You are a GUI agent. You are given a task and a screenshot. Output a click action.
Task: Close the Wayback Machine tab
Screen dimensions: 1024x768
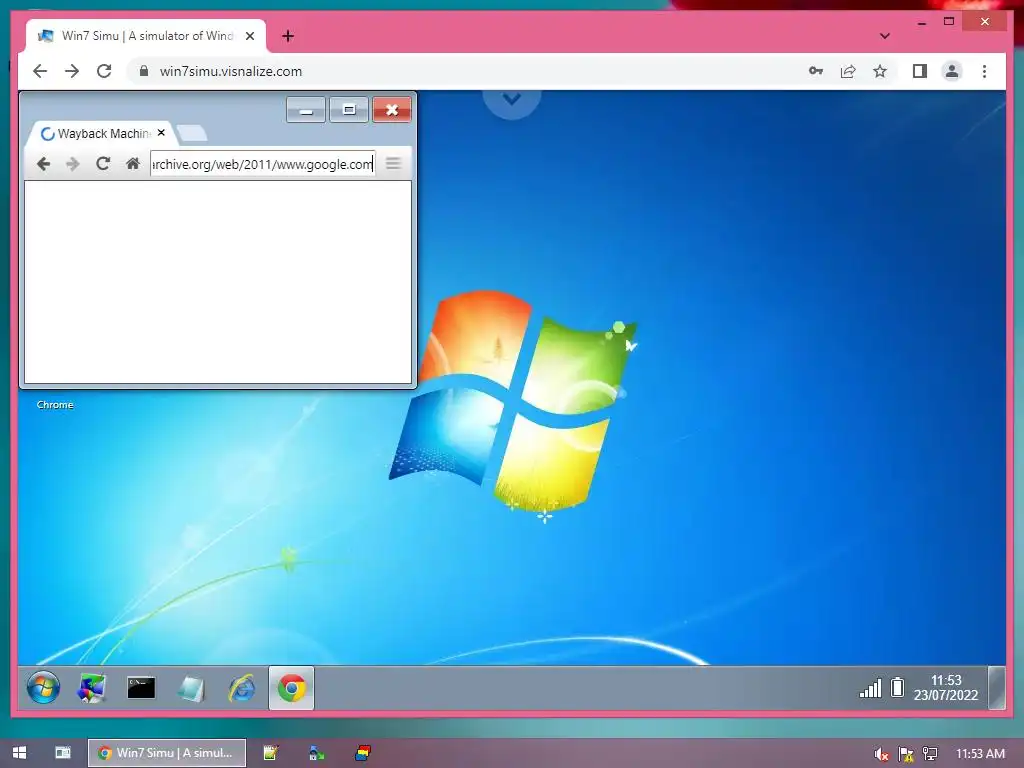[161, 133]
